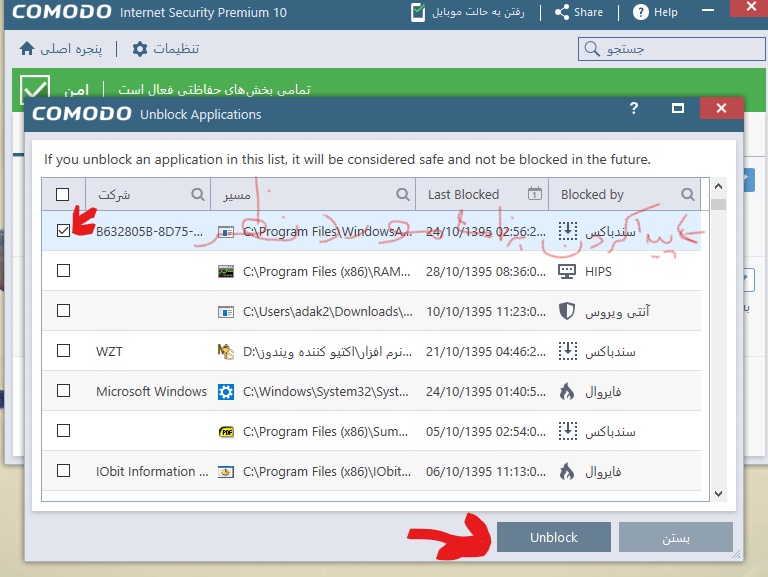768x577 pixels.
Task: Sort by Blocked by column header
Action: [624, 194]
